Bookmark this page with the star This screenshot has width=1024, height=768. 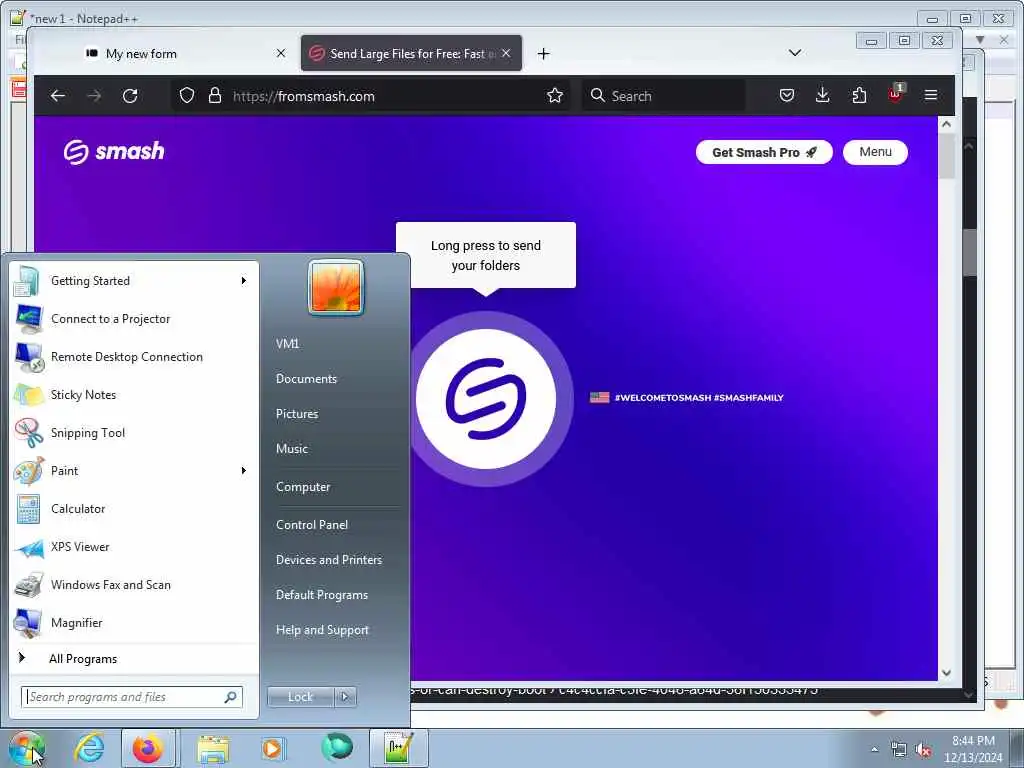[x=555, y=96]
